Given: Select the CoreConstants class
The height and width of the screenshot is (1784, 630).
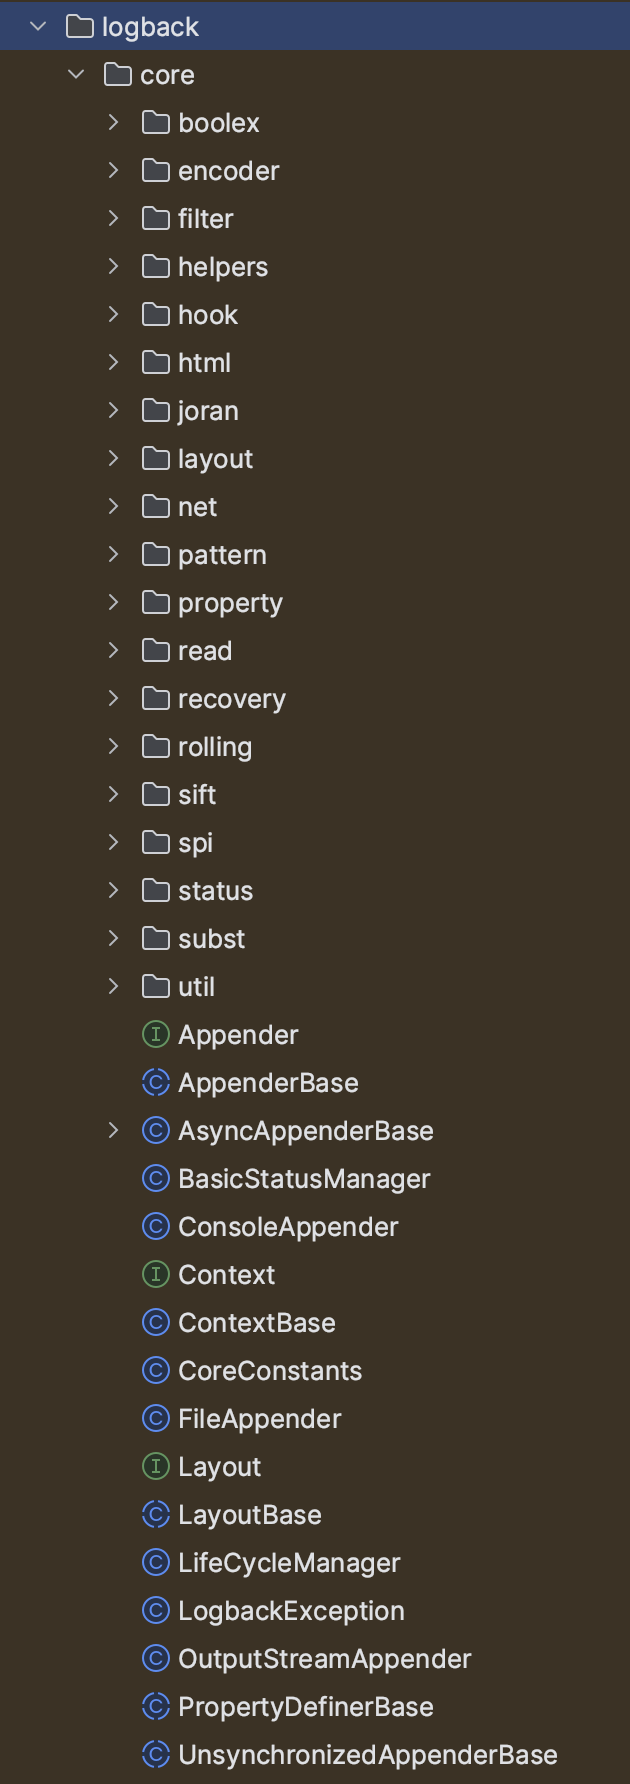Looking at the screenshot, I should coord(270,1370).
